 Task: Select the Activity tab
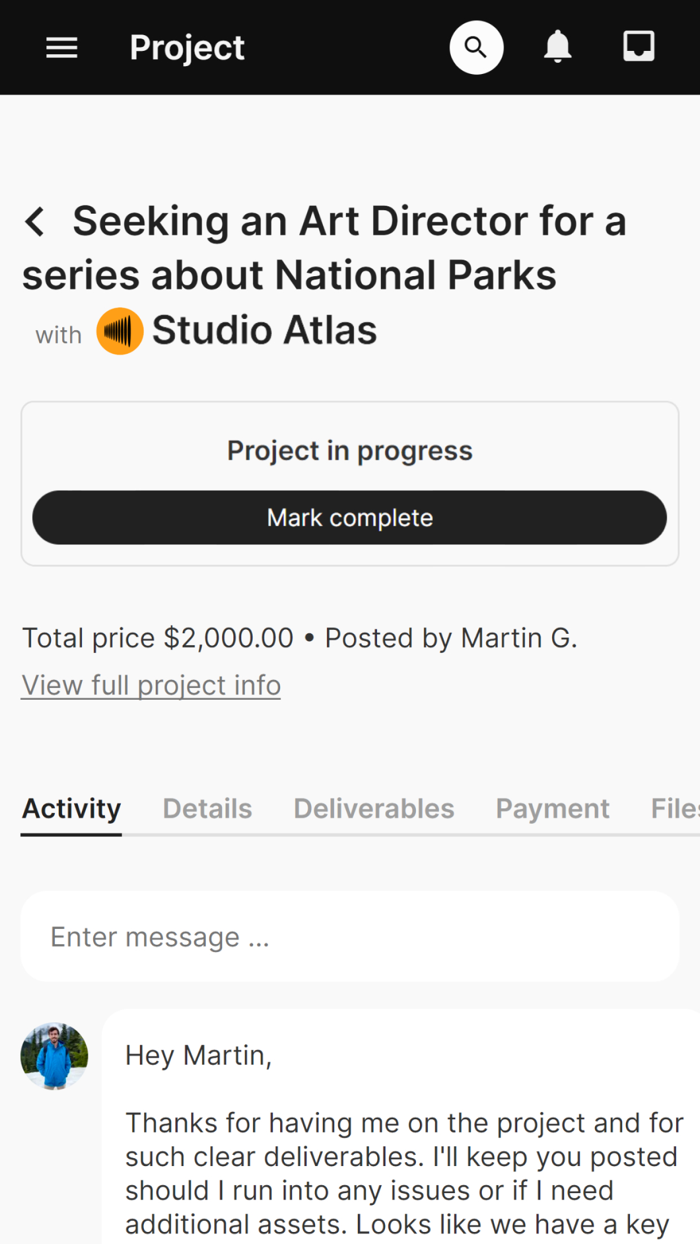[71, 808]
